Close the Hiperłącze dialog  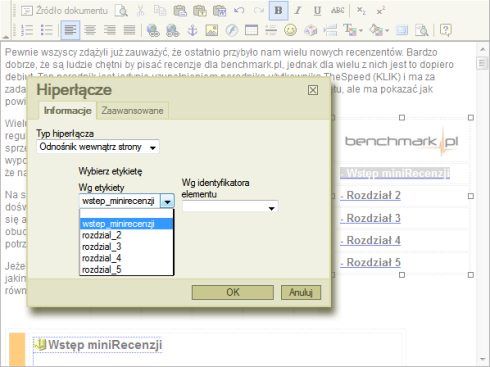(313, 90)
